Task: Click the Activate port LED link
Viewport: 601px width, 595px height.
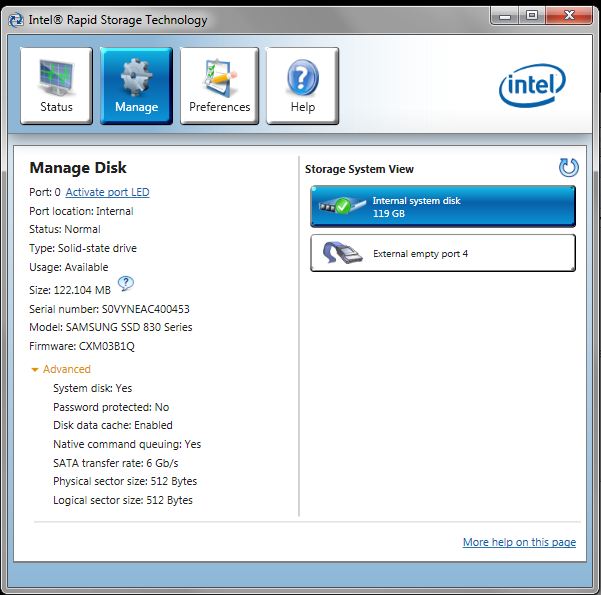Action: click(107, 192)
